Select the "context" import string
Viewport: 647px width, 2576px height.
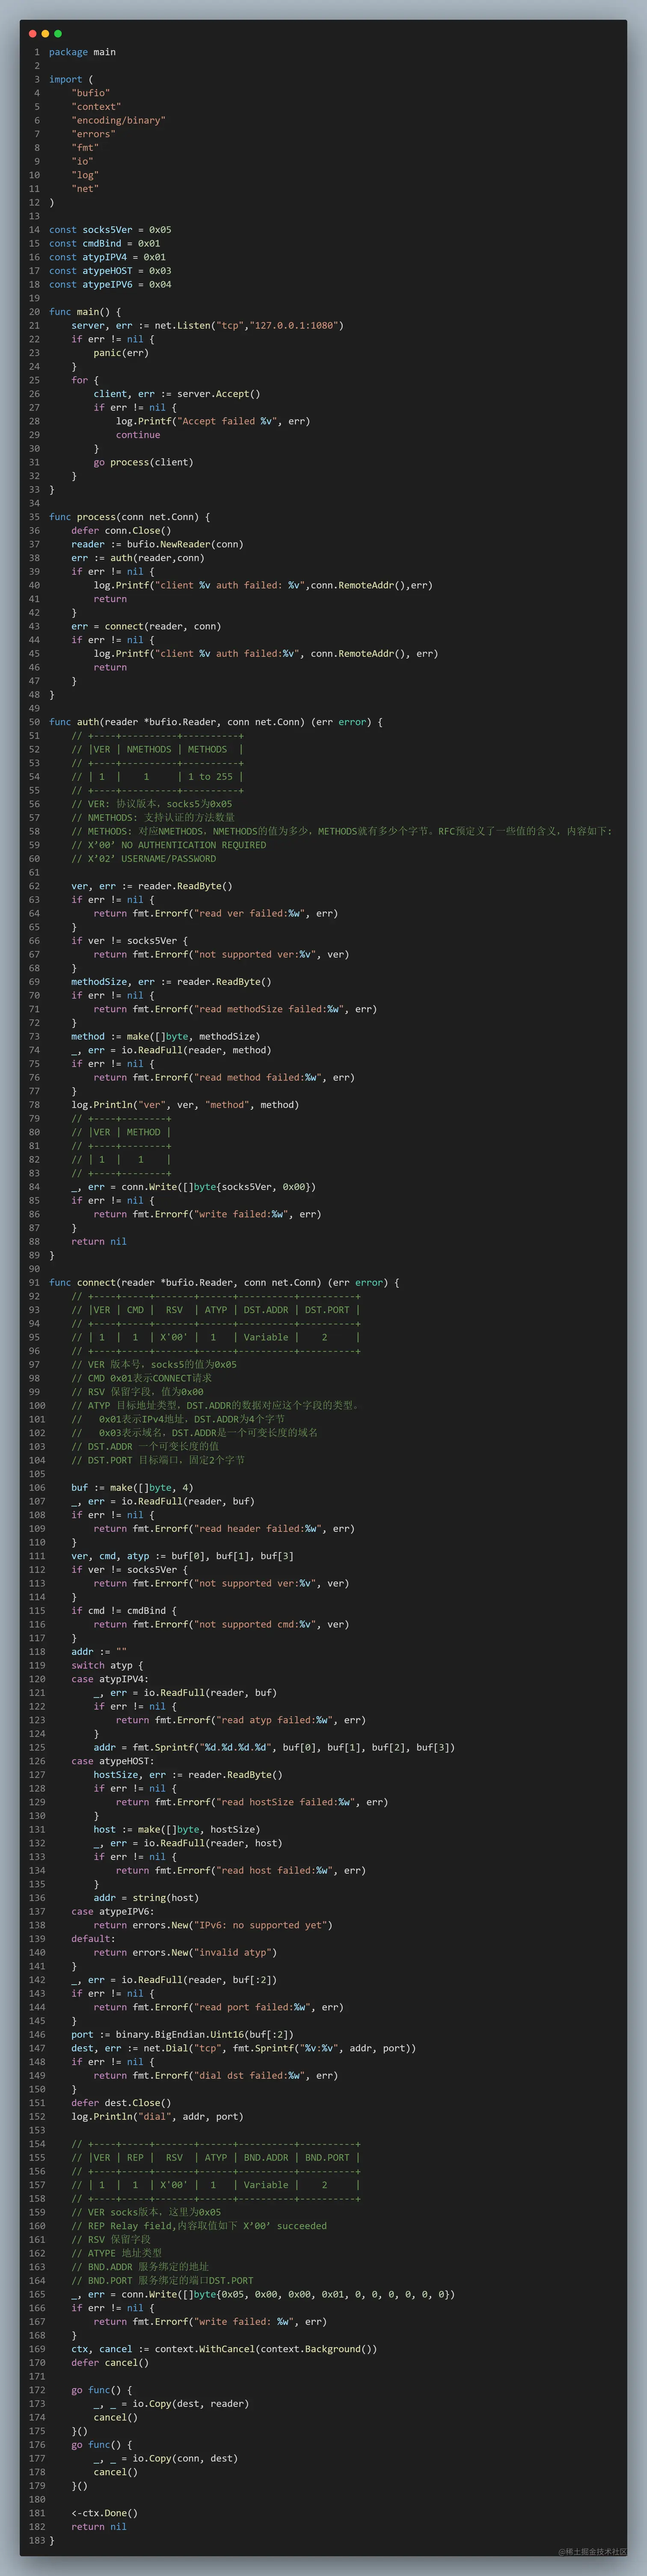tap(96, 106)
